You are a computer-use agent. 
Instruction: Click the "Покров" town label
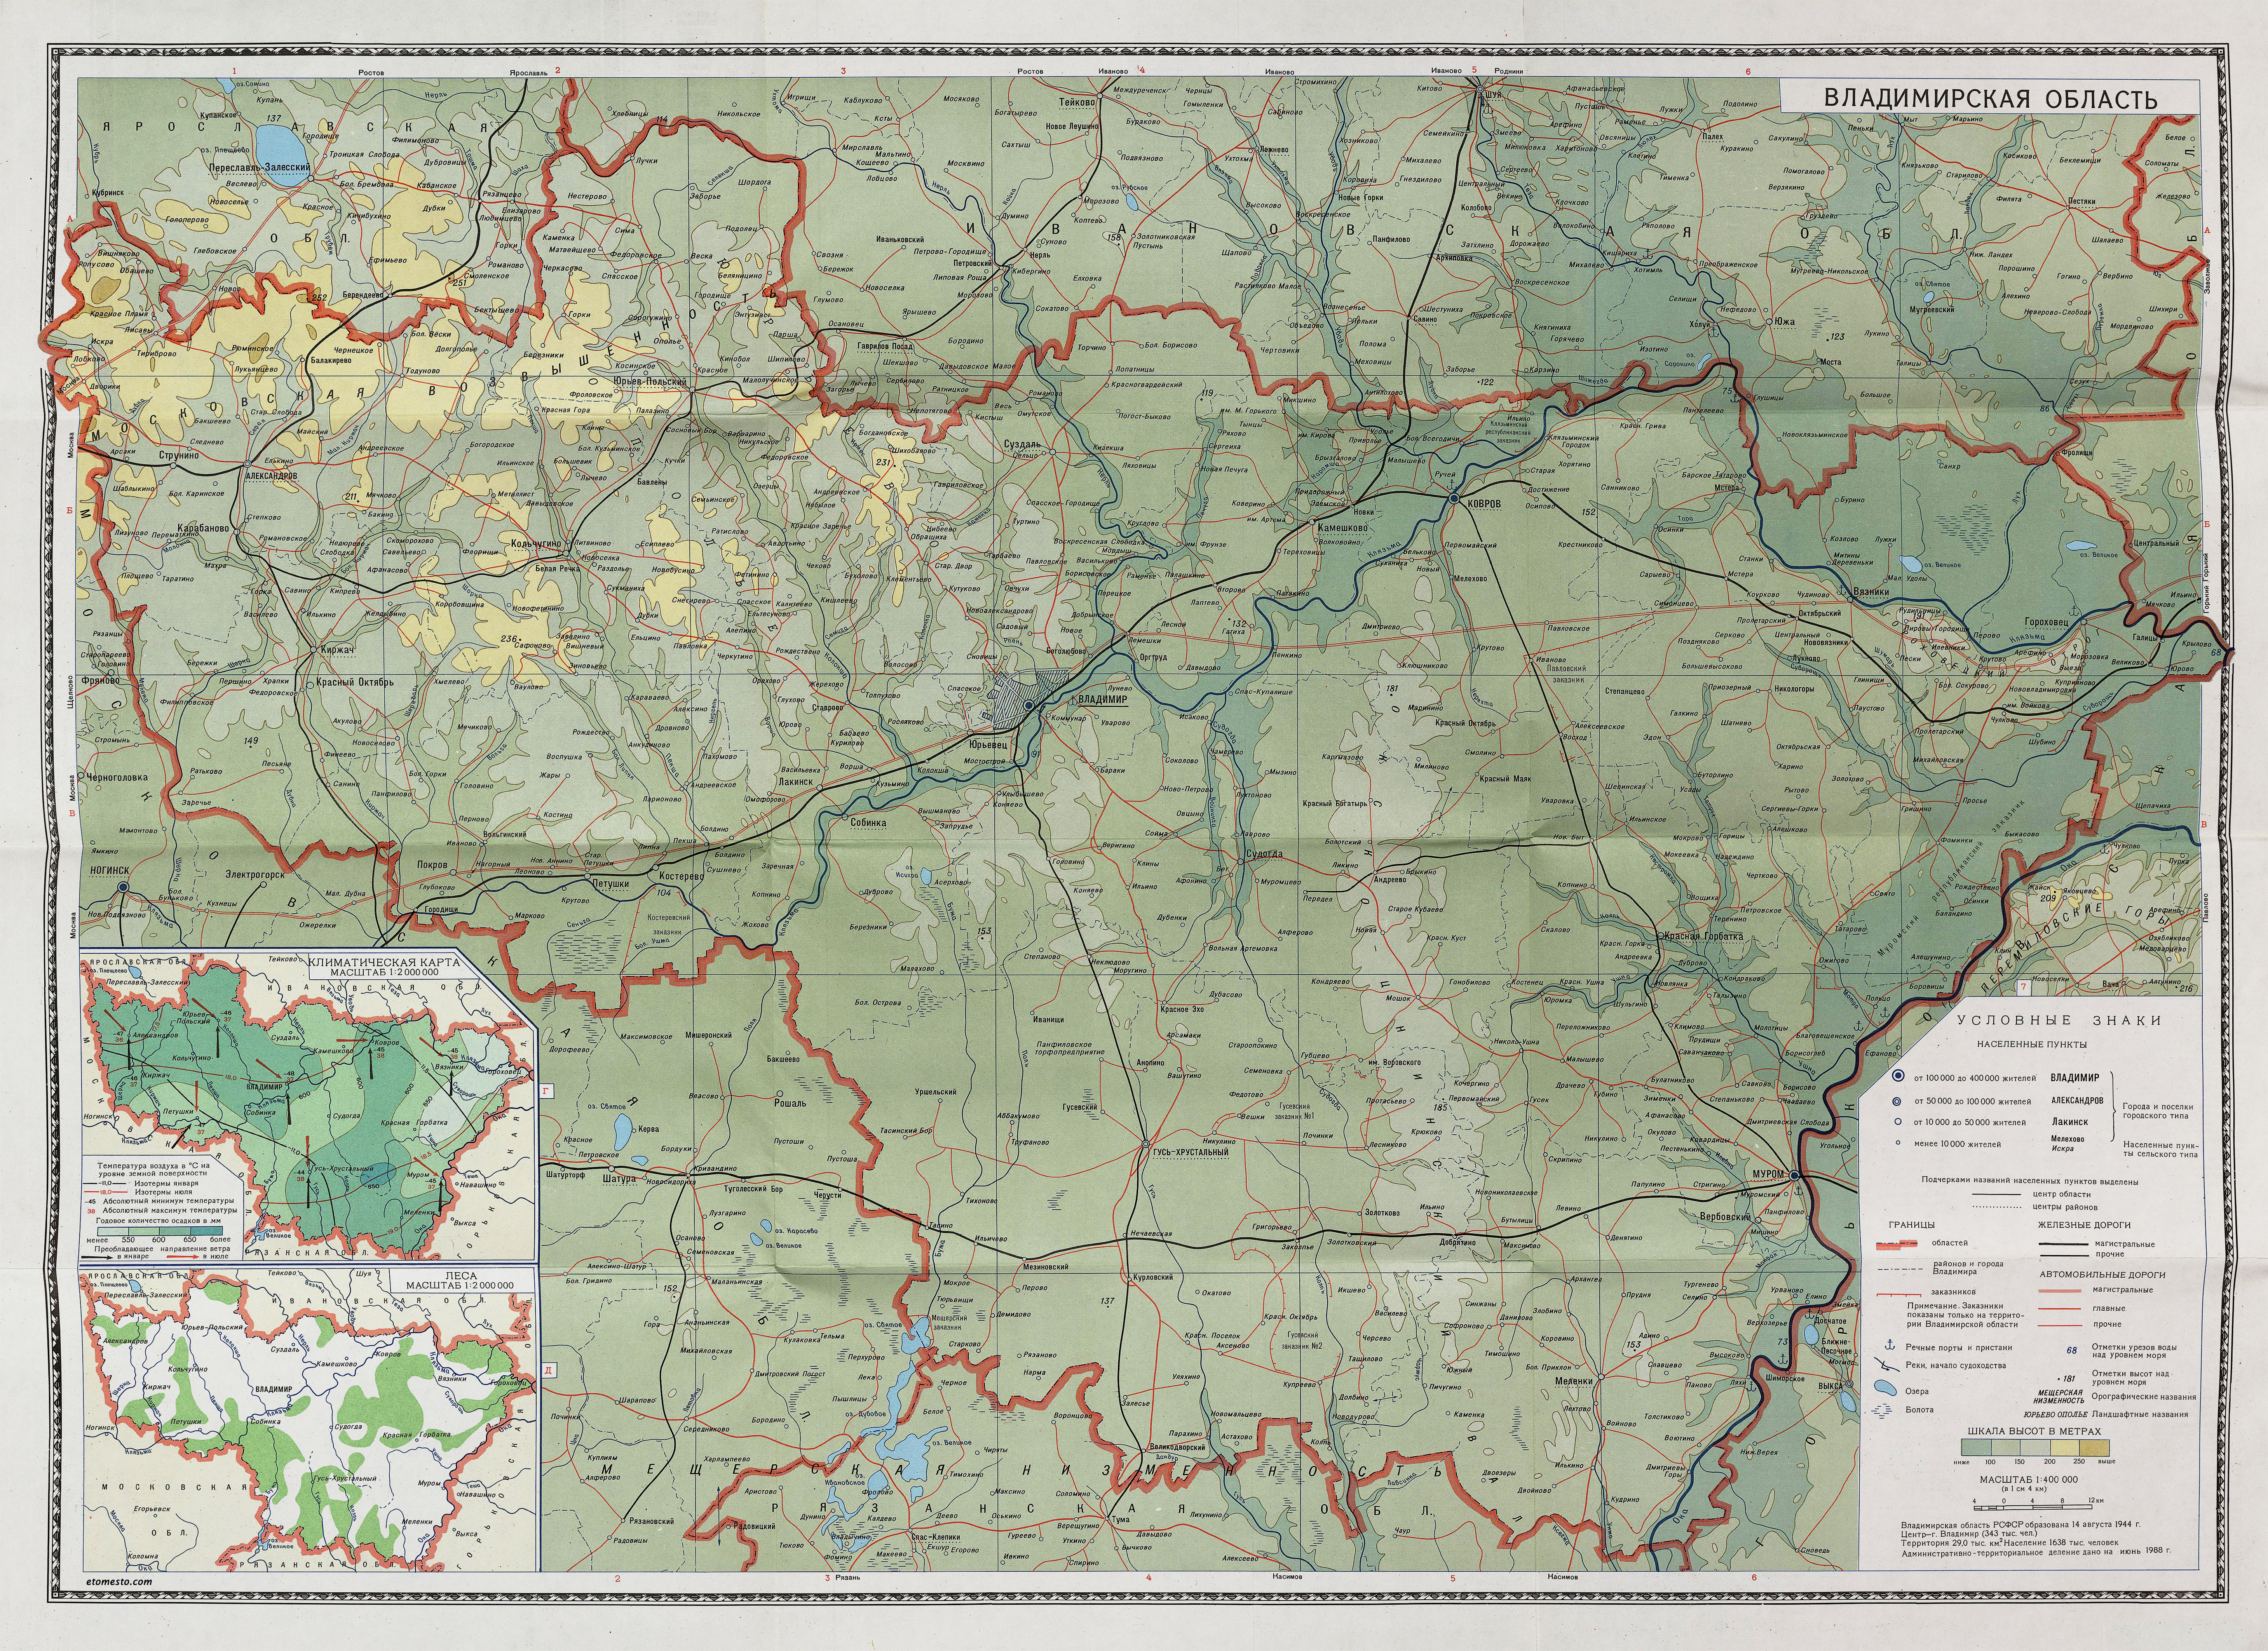[432, 865]
